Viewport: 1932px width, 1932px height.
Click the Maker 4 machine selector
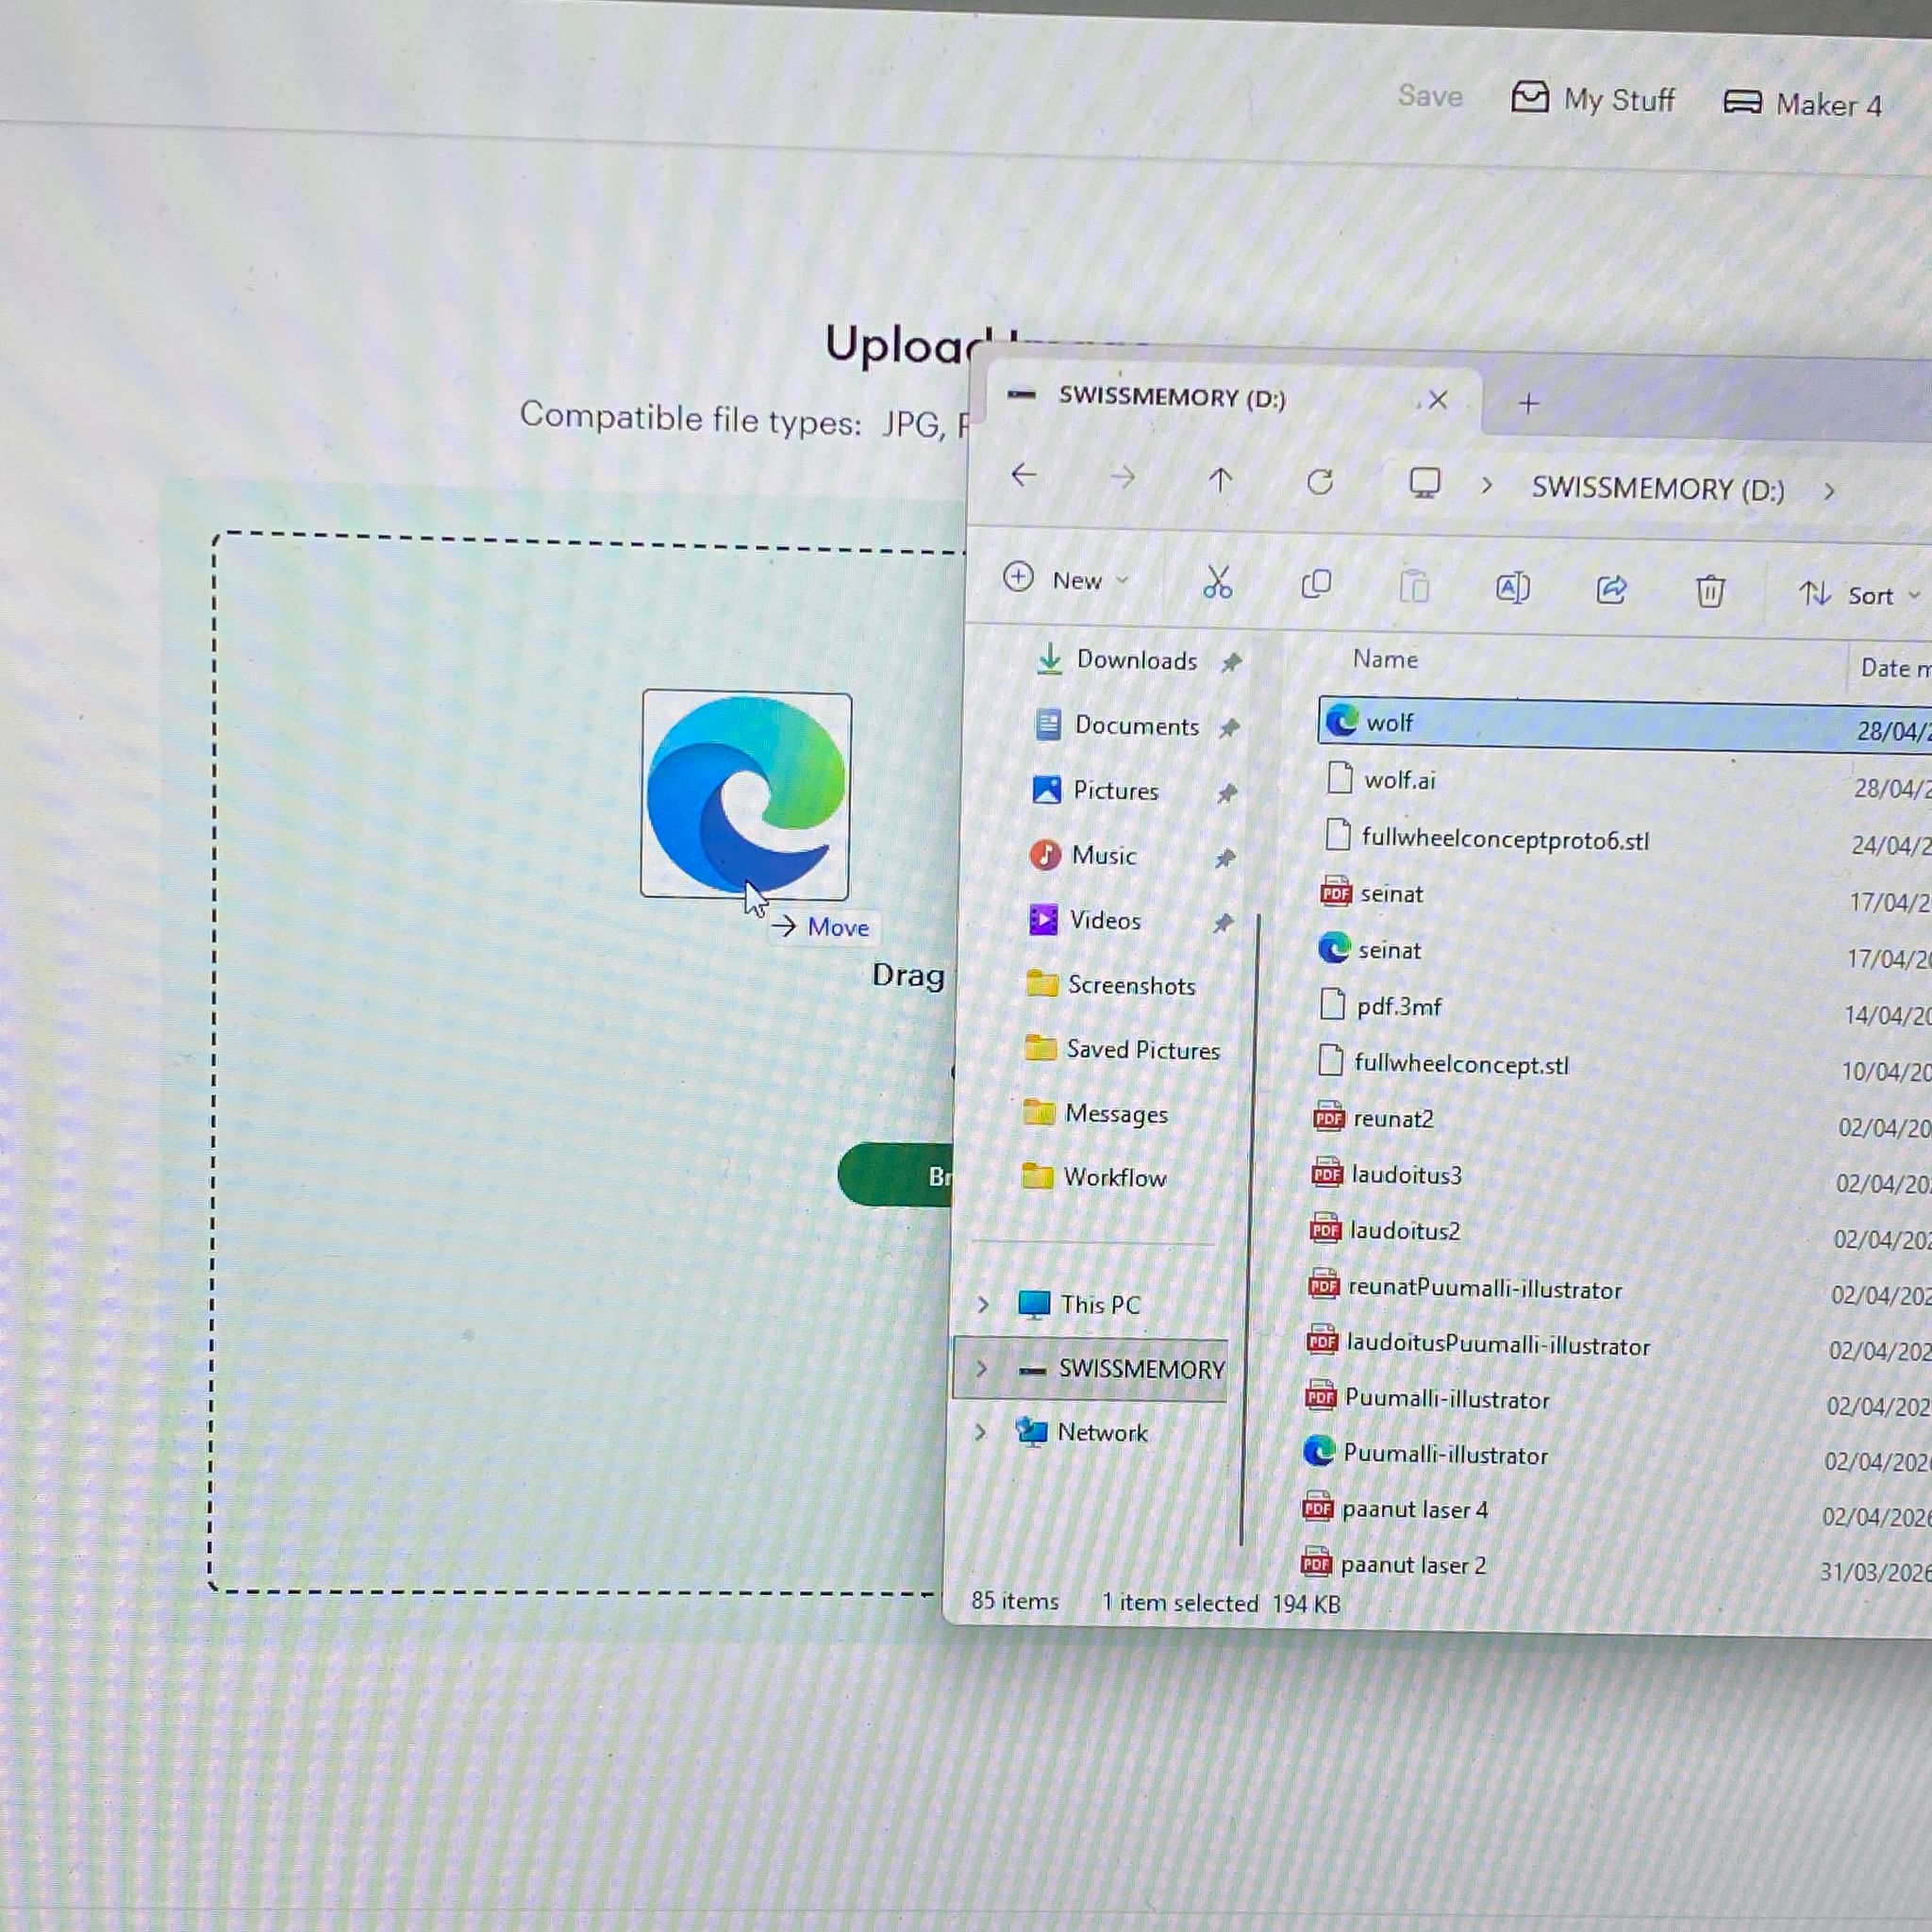[1803, 104]
